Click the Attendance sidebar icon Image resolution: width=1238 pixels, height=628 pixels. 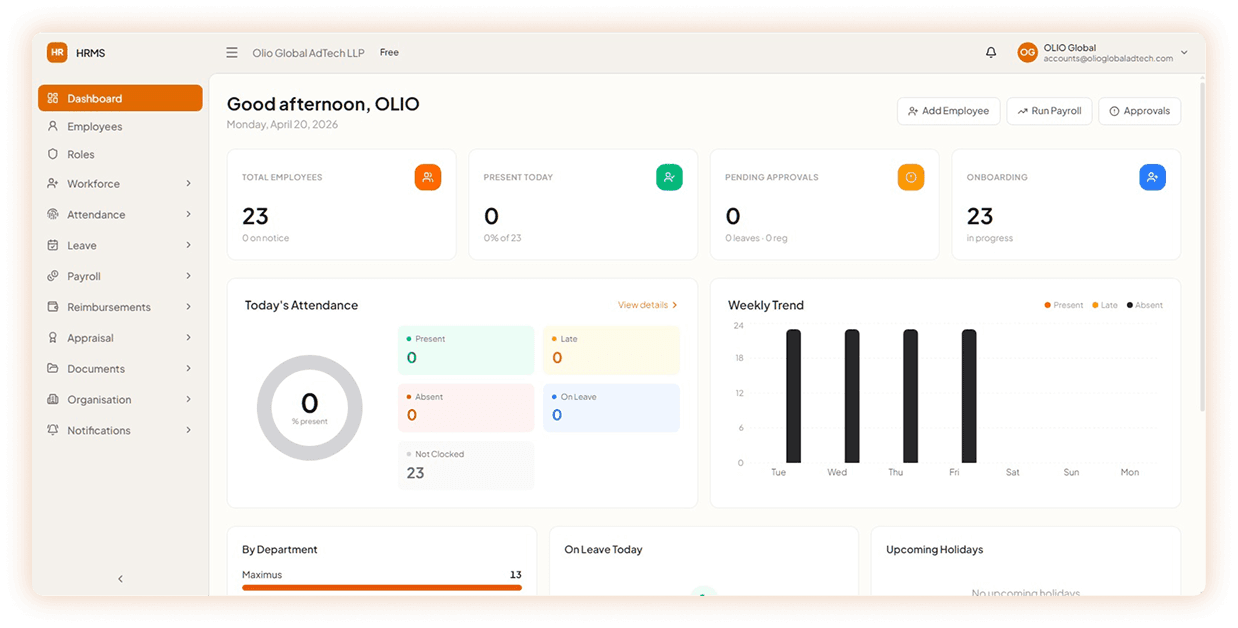coord(53,215)
